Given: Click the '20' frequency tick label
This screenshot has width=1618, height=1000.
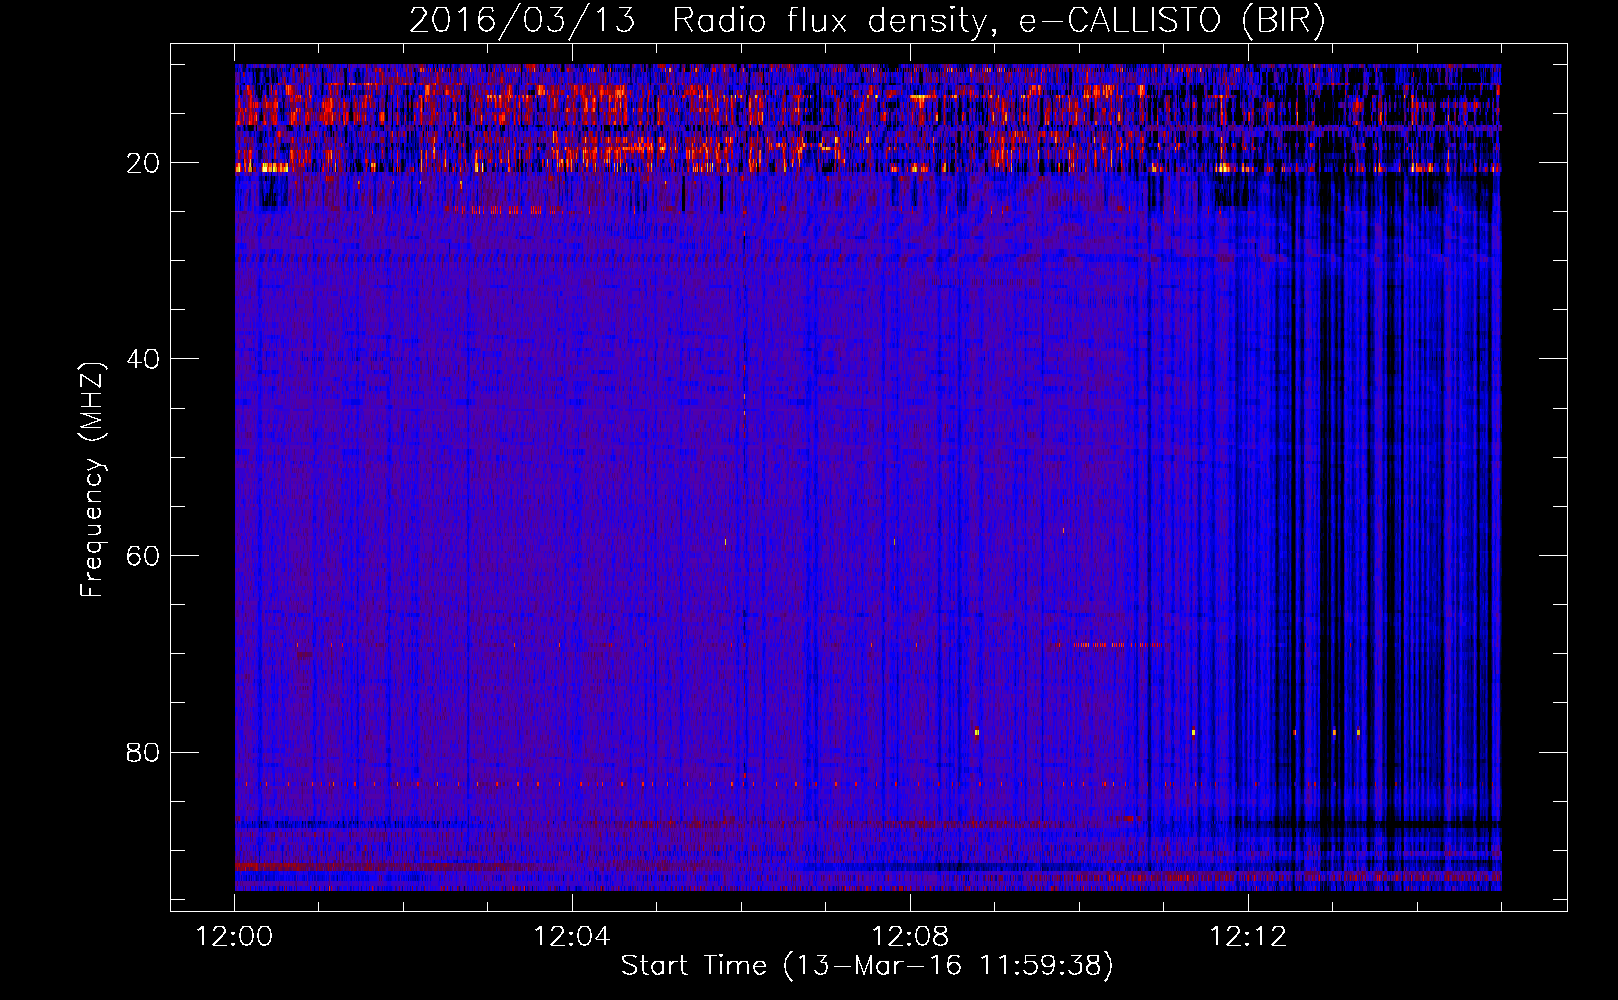Looking at the screenshot, I should [143, 163].
